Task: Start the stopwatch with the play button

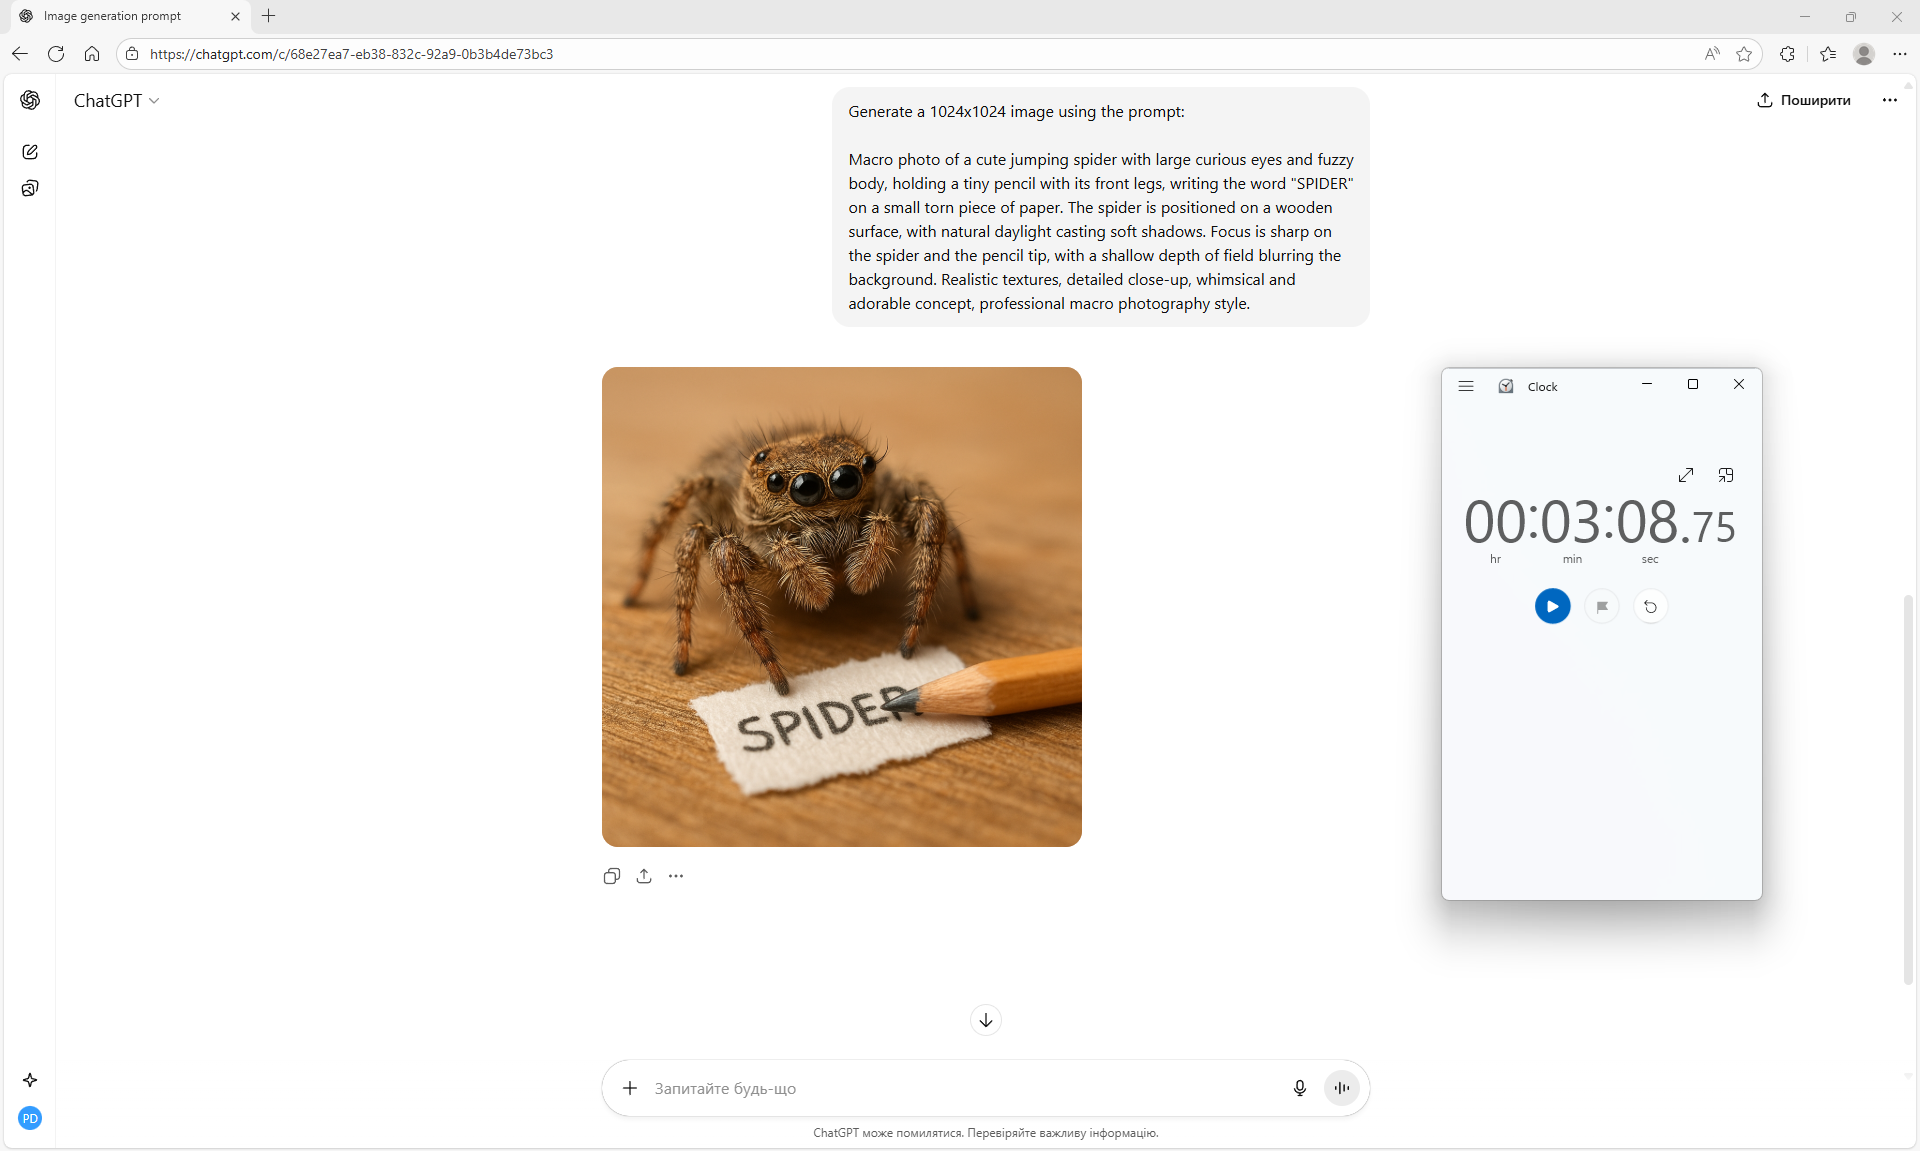Action: click(1552, 606)
